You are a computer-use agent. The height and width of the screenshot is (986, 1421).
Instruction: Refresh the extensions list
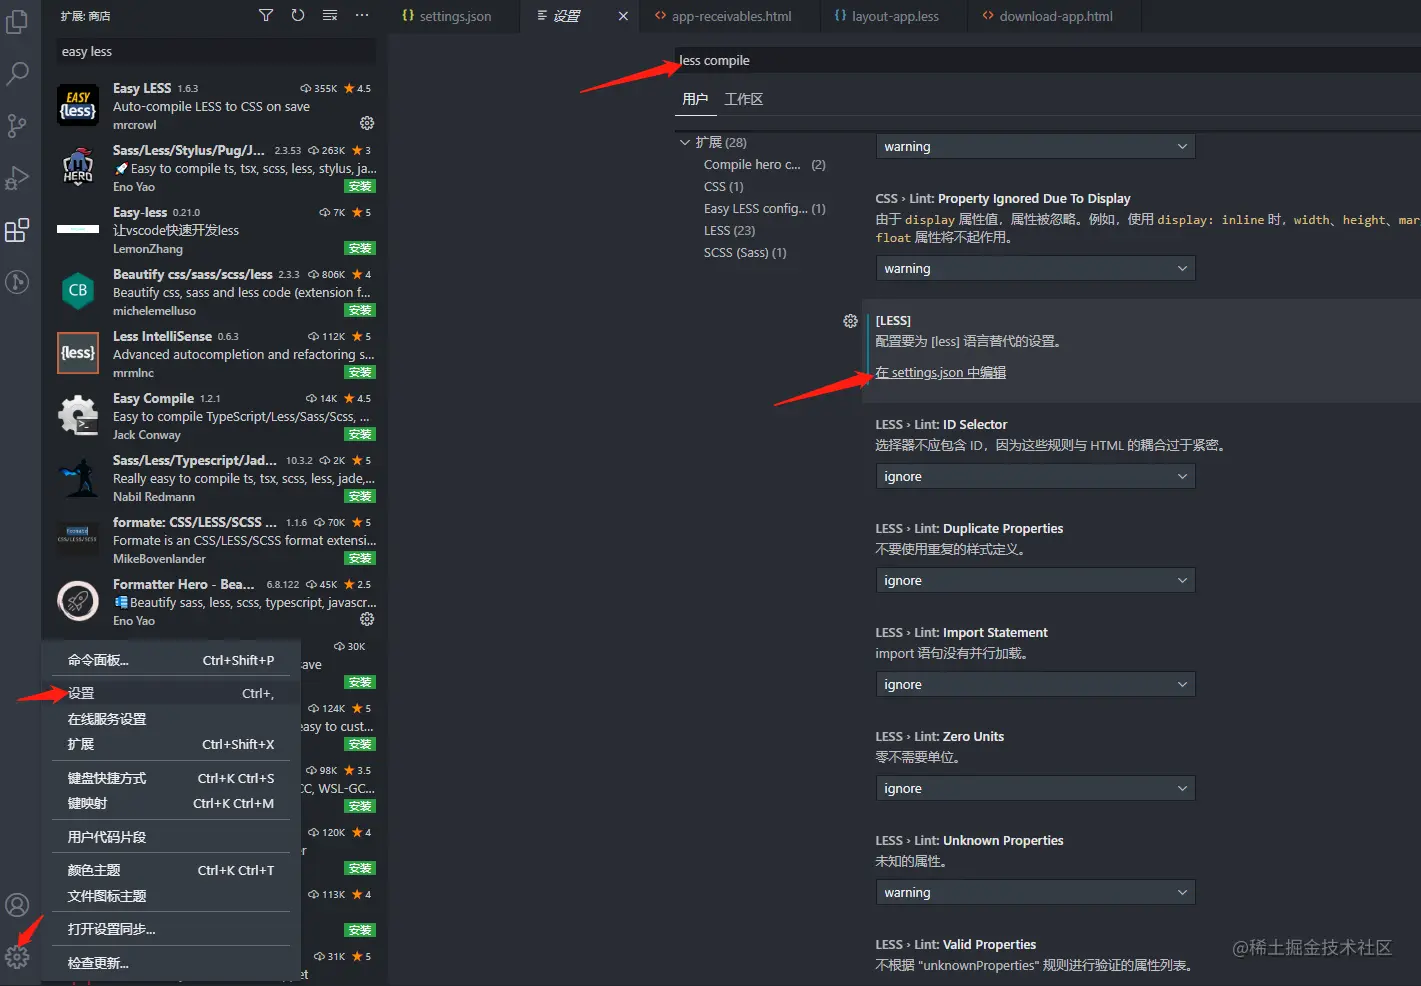tap(298, 15)
